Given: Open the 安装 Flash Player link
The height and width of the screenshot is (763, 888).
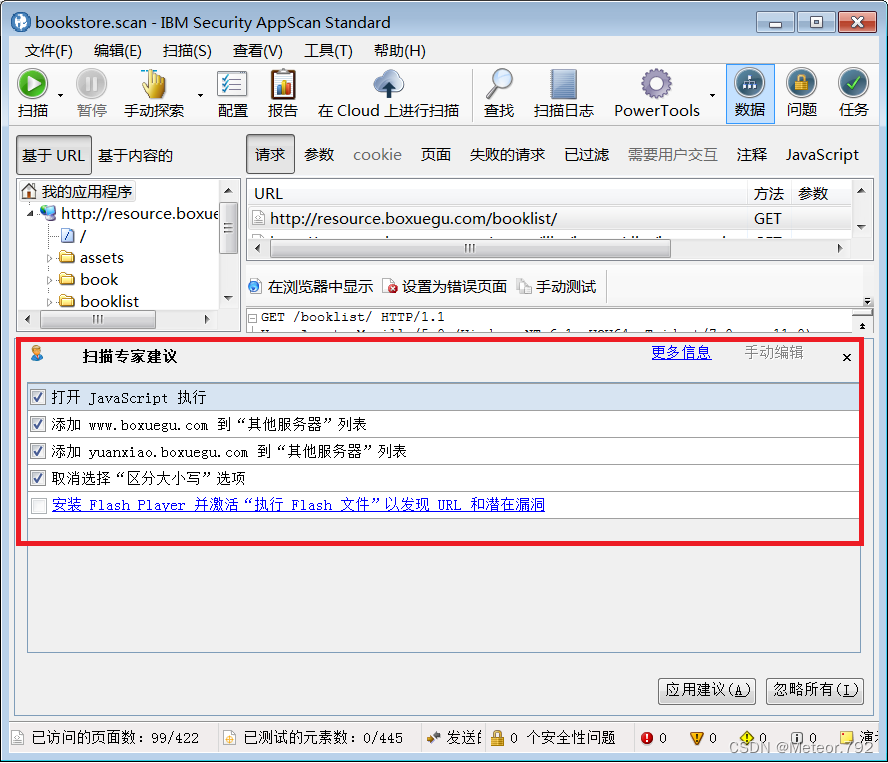Looking at the screenshot, I should click(x=298, y=505).
